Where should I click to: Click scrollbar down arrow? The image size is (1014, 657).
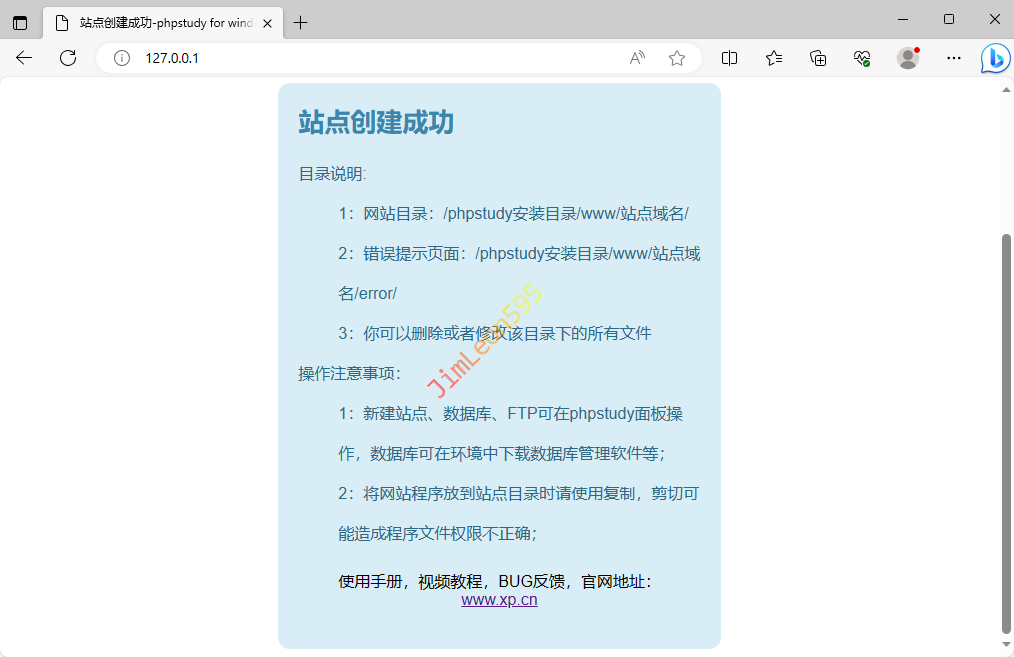pyautogui.click(x=1006, y=648)
